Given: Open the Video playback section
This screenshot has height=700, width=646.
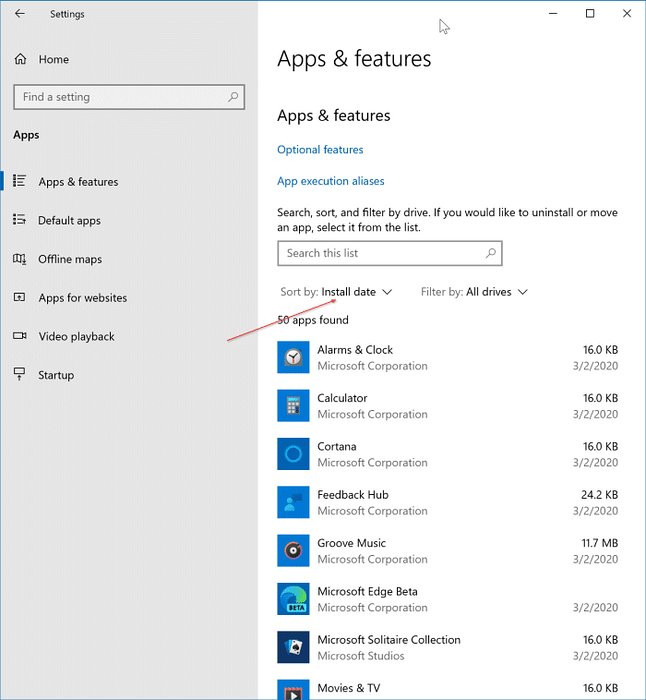Looking at the screenshot, I should (76, 337).
